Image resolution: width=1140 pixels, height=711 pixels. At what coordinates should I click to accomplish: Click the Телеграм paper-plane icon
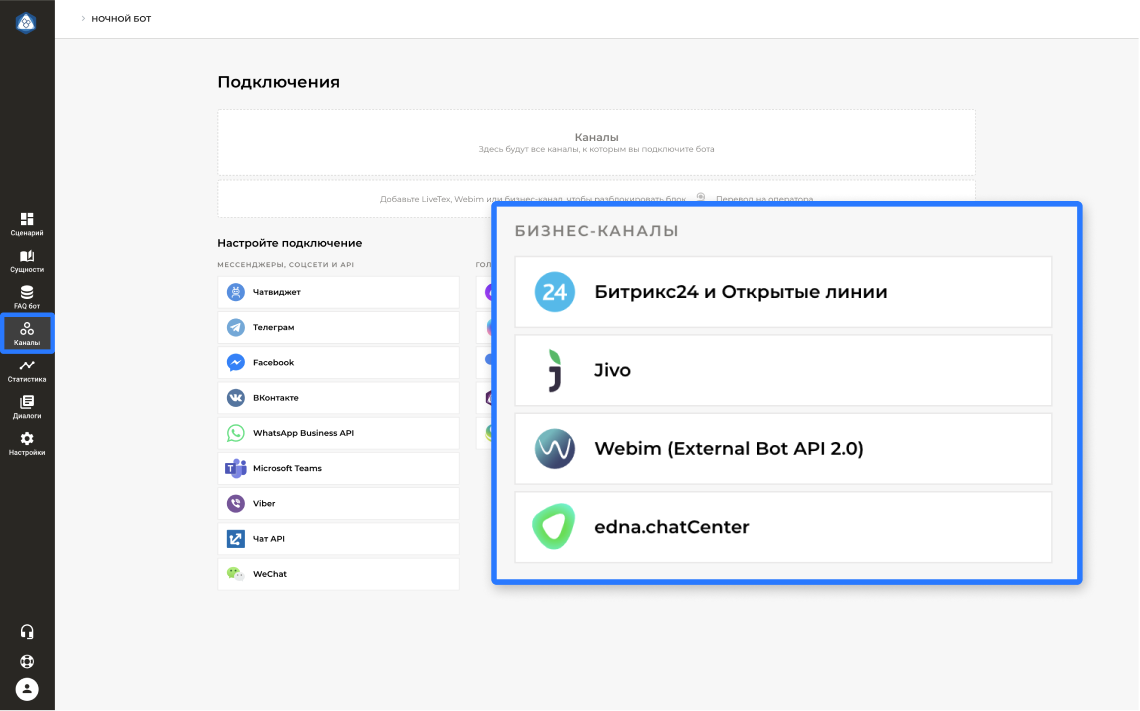[x=236, y=327]
